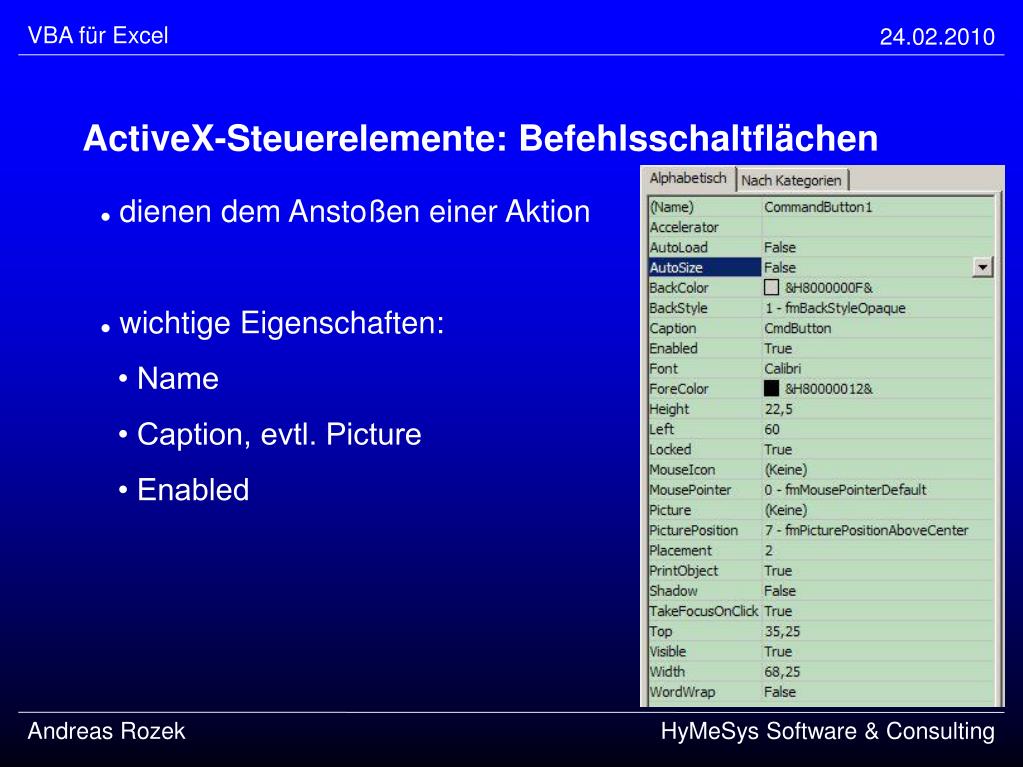Click the 'dienen dem Anstoßen einer Aktion' bullet
This screenshot has height=767, width=1023.
click(x=354, y=212)
